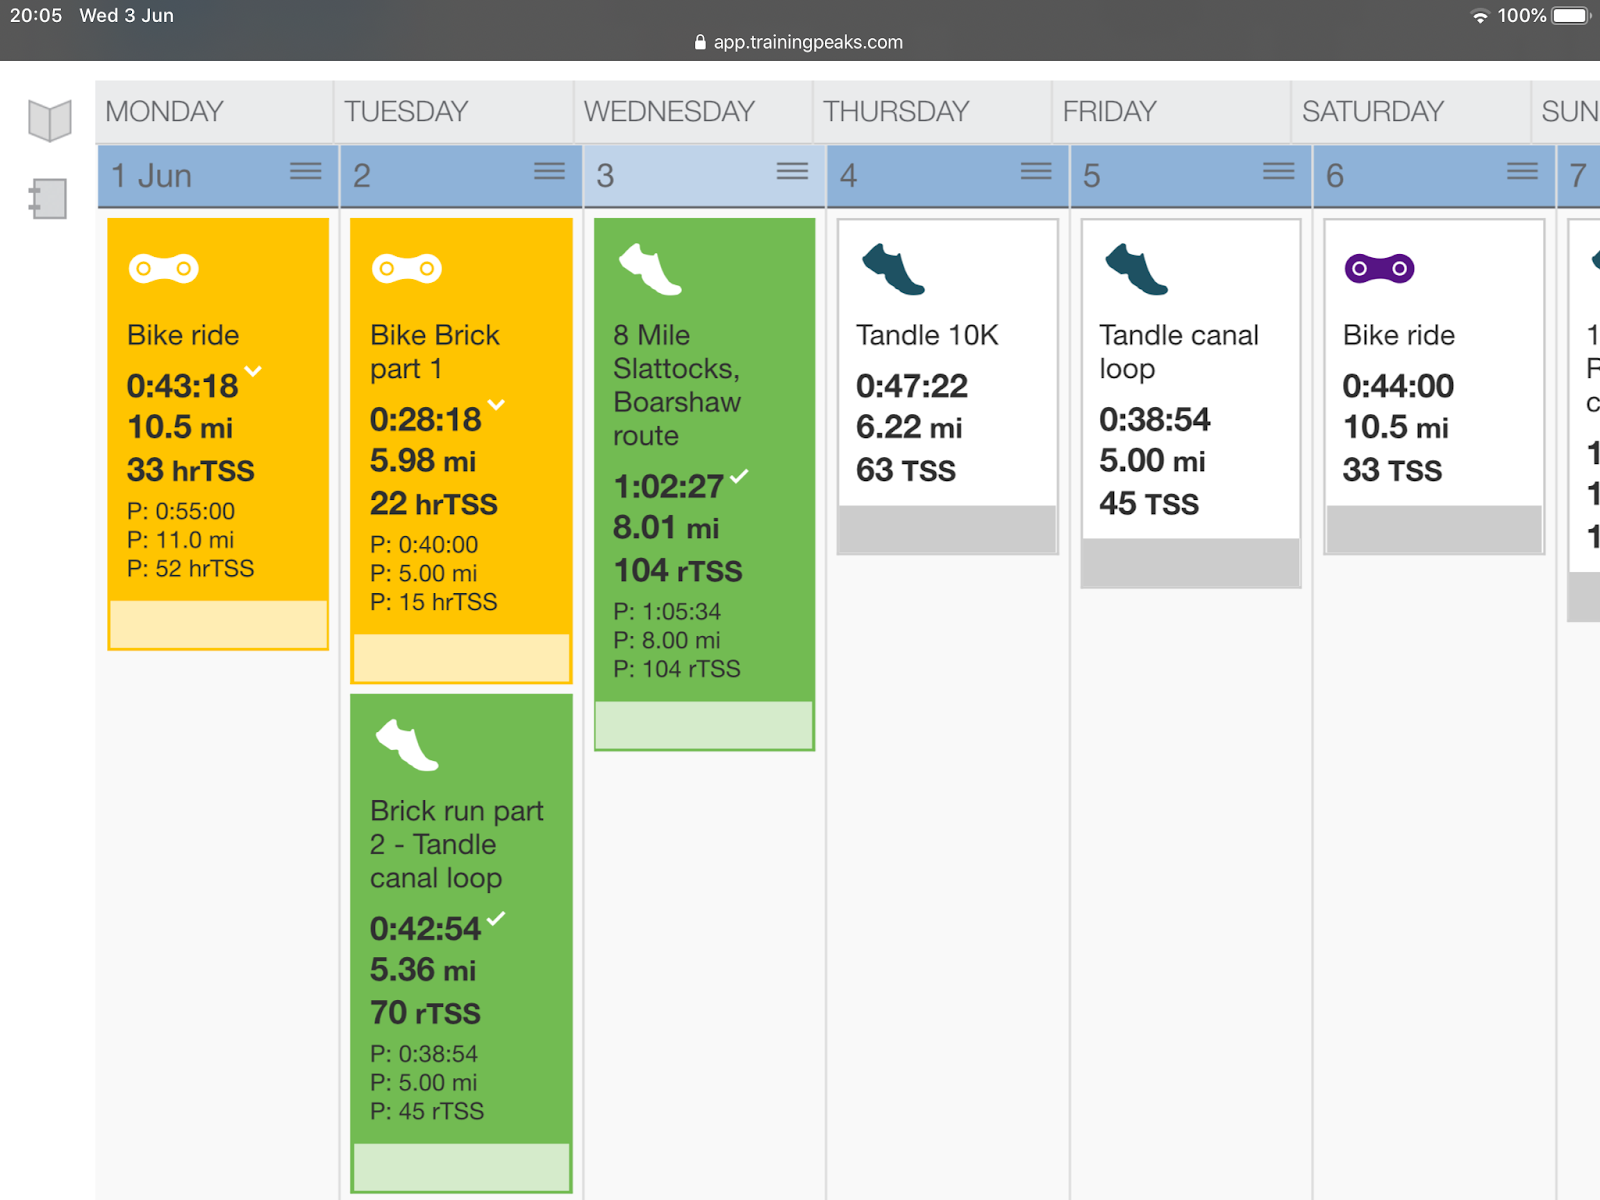Open the day menu for Saturday the 6th
The width and height of the screenshot is (1600, 1200).
tap(1522, 171)
